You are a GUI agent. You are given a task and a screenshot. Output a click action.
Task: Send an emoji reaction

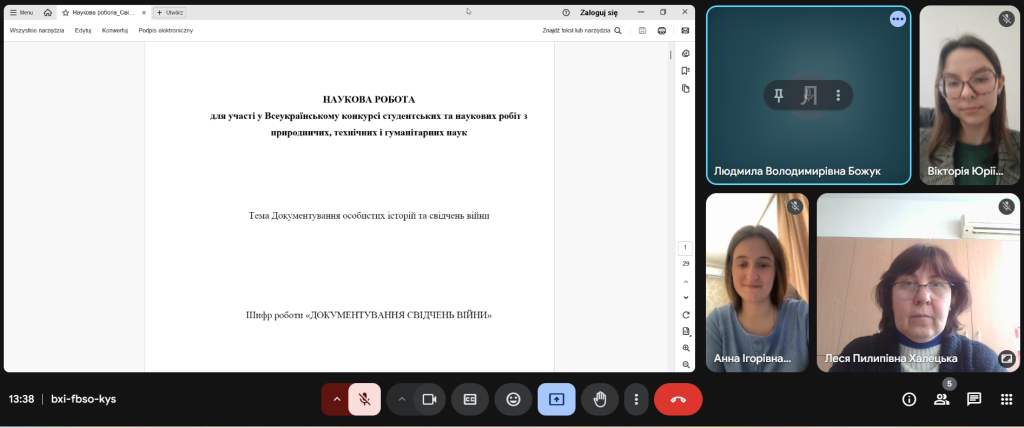pyautogui.click(x=513, y=399)
